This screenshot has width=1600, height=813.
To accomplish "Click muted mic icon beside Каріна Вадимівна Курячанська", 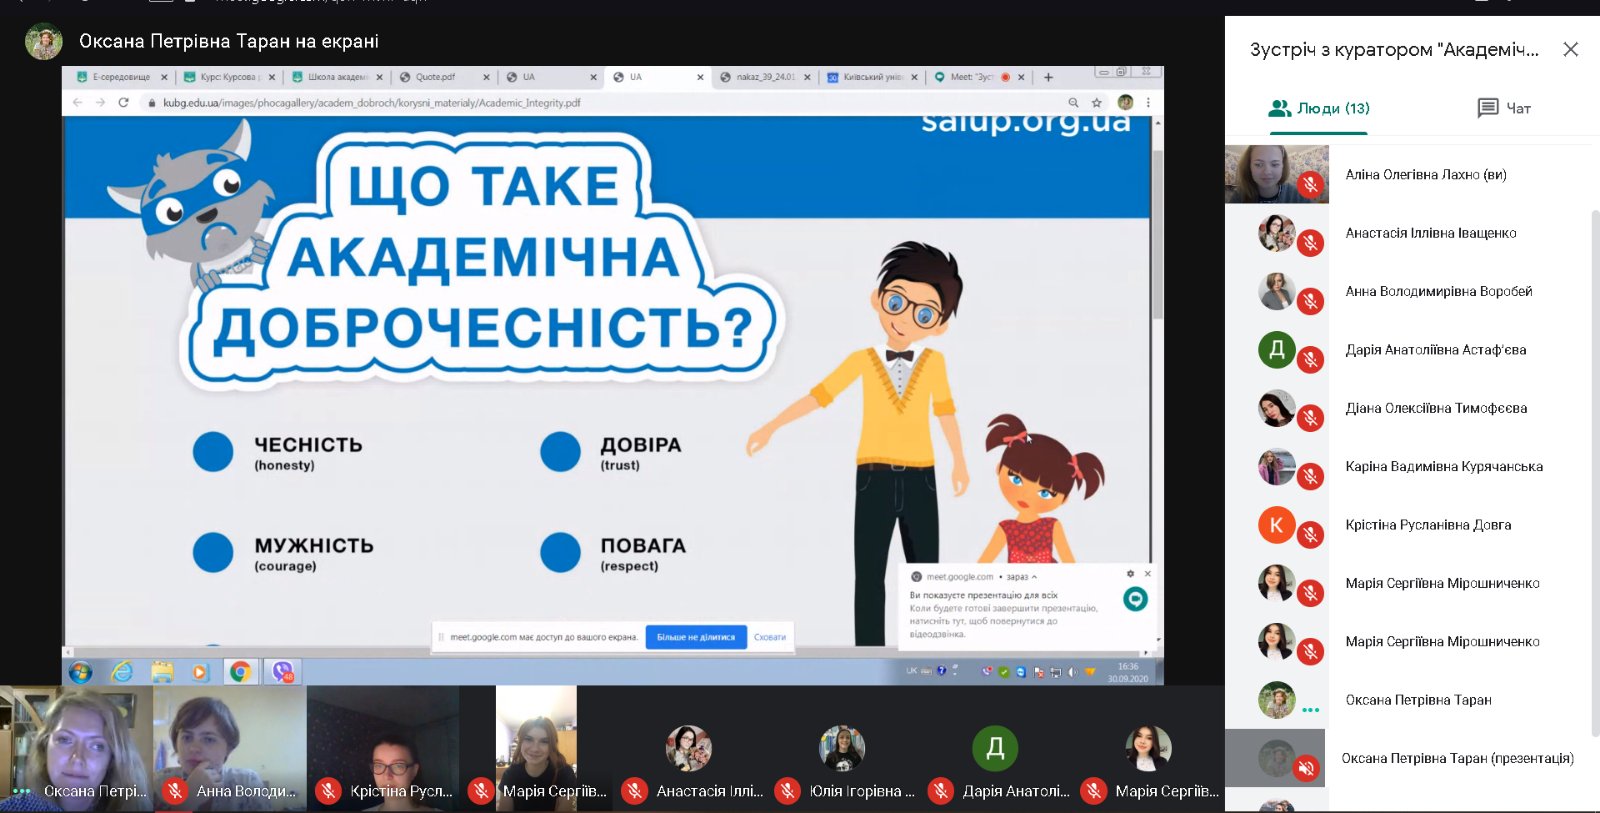I will (x=1310, y=477).
